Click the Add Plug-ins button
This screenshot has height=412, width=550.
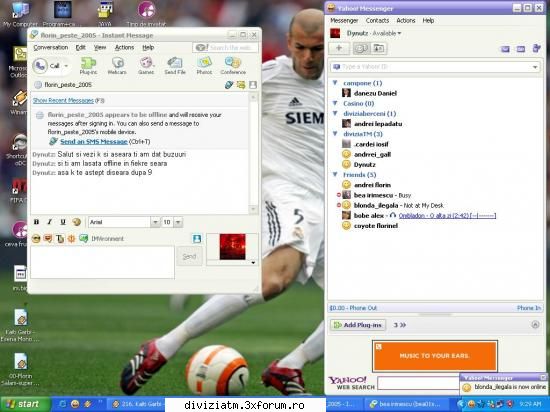pyautogui.click(x=358, y=325)
